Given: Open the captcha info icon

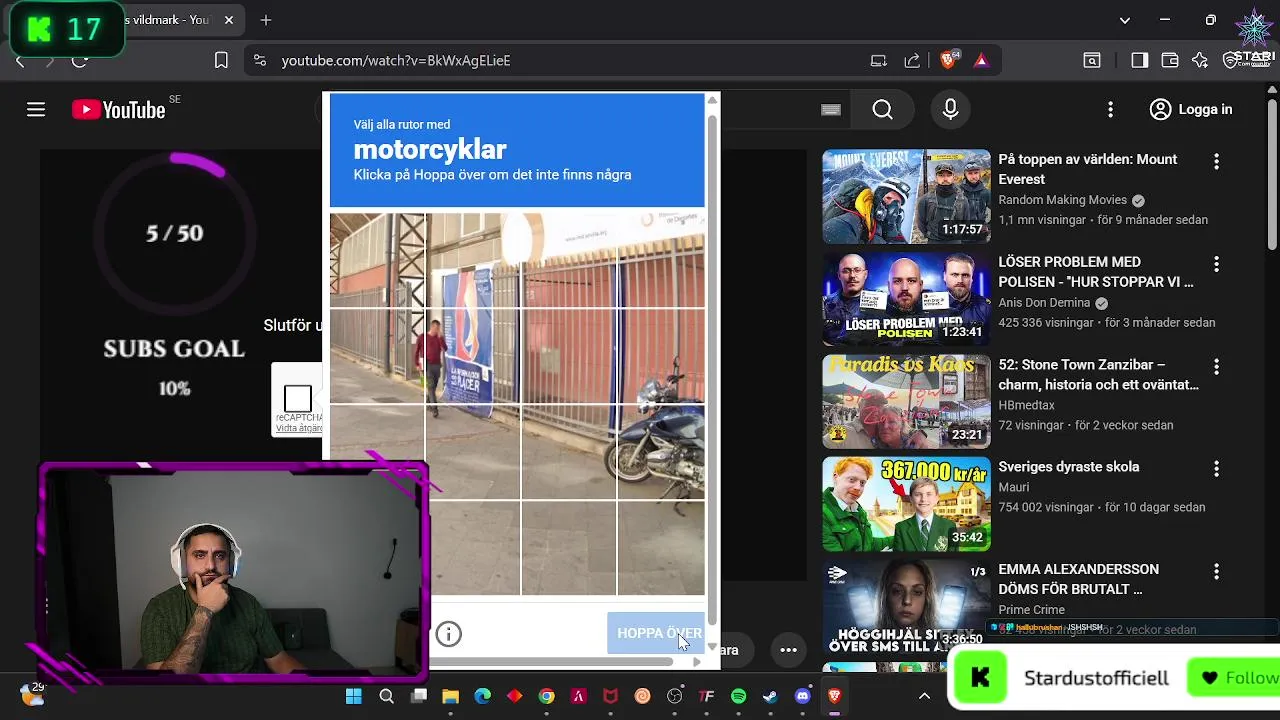Looking at the screenshot, I should click(x=448, y=634).
